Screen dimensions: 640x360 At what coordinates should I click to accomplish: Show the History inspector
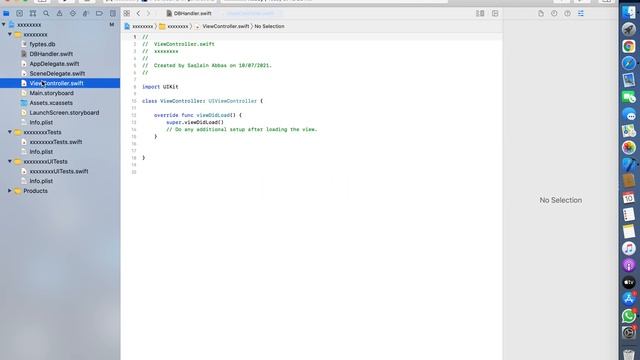(x=554, y=13)
